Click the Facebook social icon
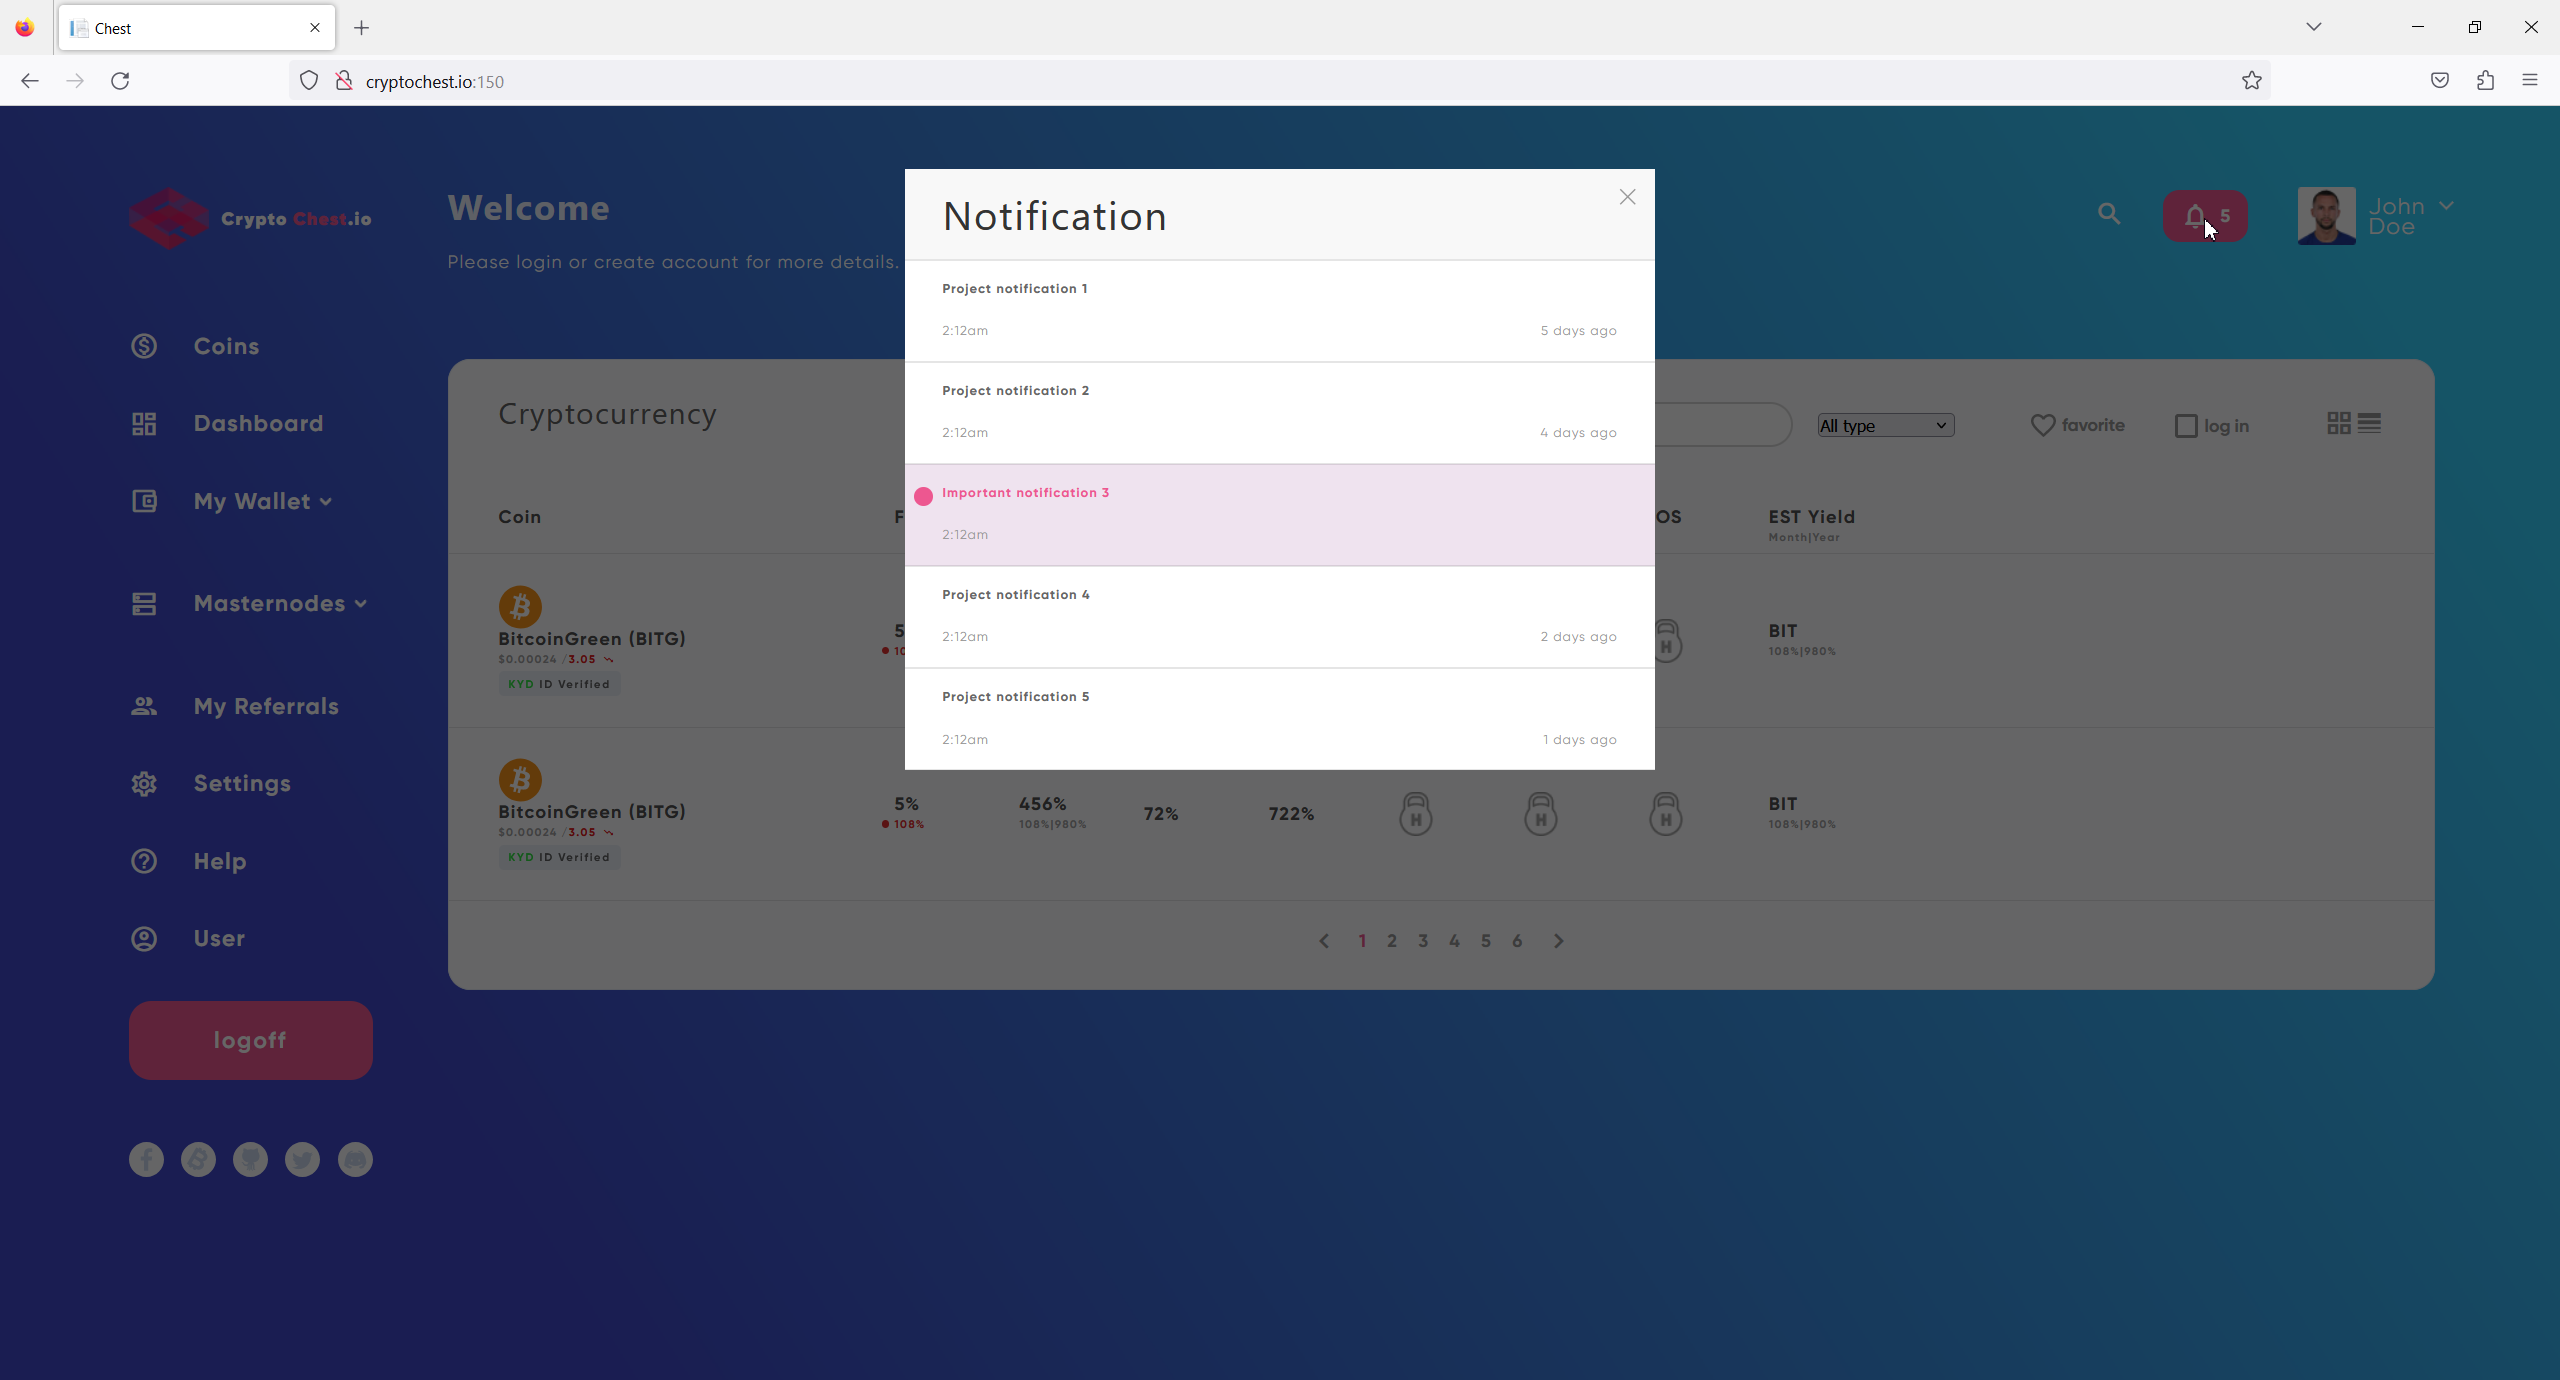The image size is (2560, 1380). 146,1160
